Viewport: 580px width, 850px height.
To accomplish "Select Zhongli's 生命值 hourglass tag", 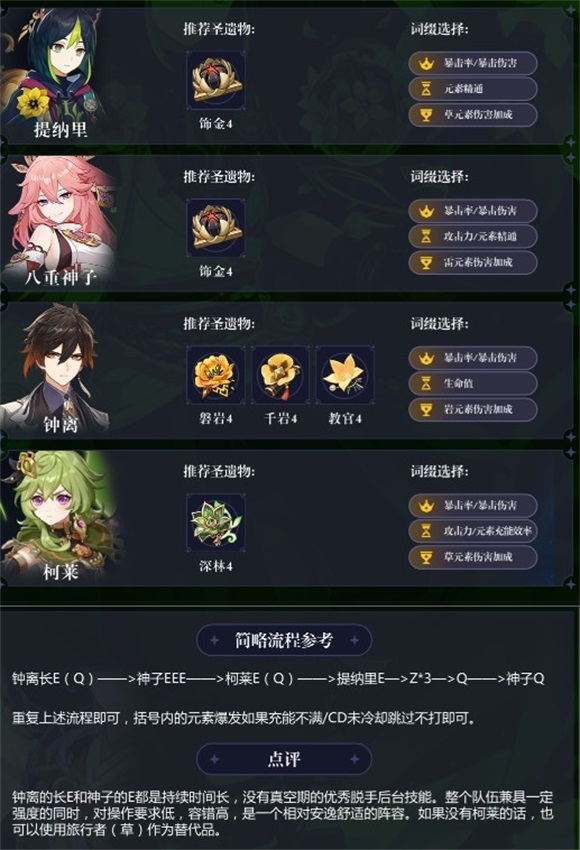I will 473,384.
